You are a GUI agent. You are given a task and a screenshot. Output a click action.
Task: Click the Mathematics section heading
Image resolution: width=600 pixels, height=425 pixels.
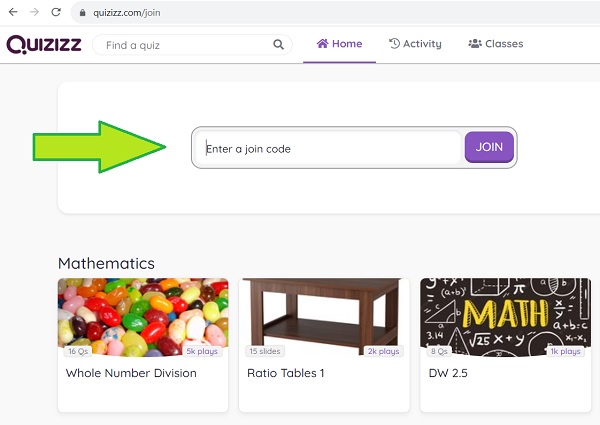(106, 263)
